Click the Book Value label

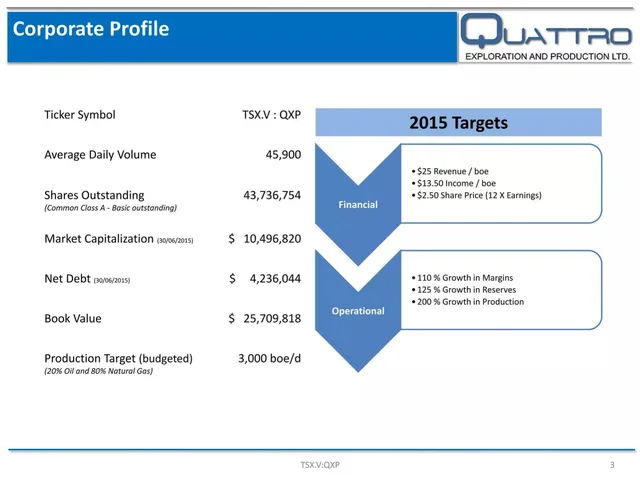pos(73,318)
